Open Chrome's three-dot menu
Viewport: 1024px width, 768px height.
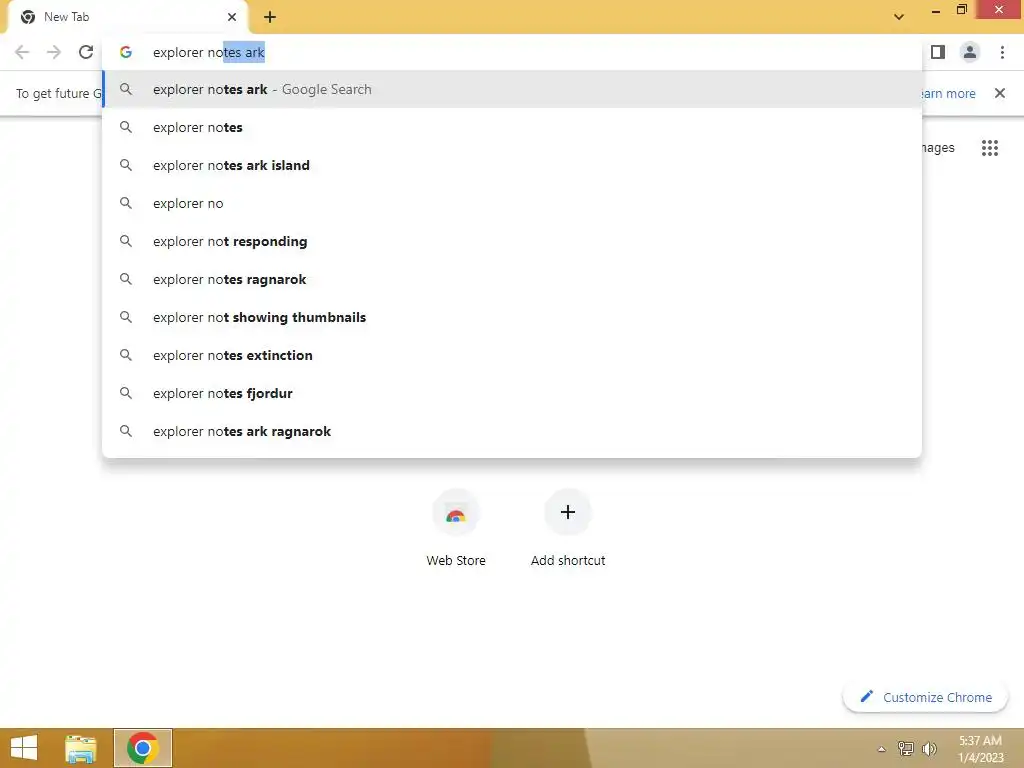tap(1002, 52)
